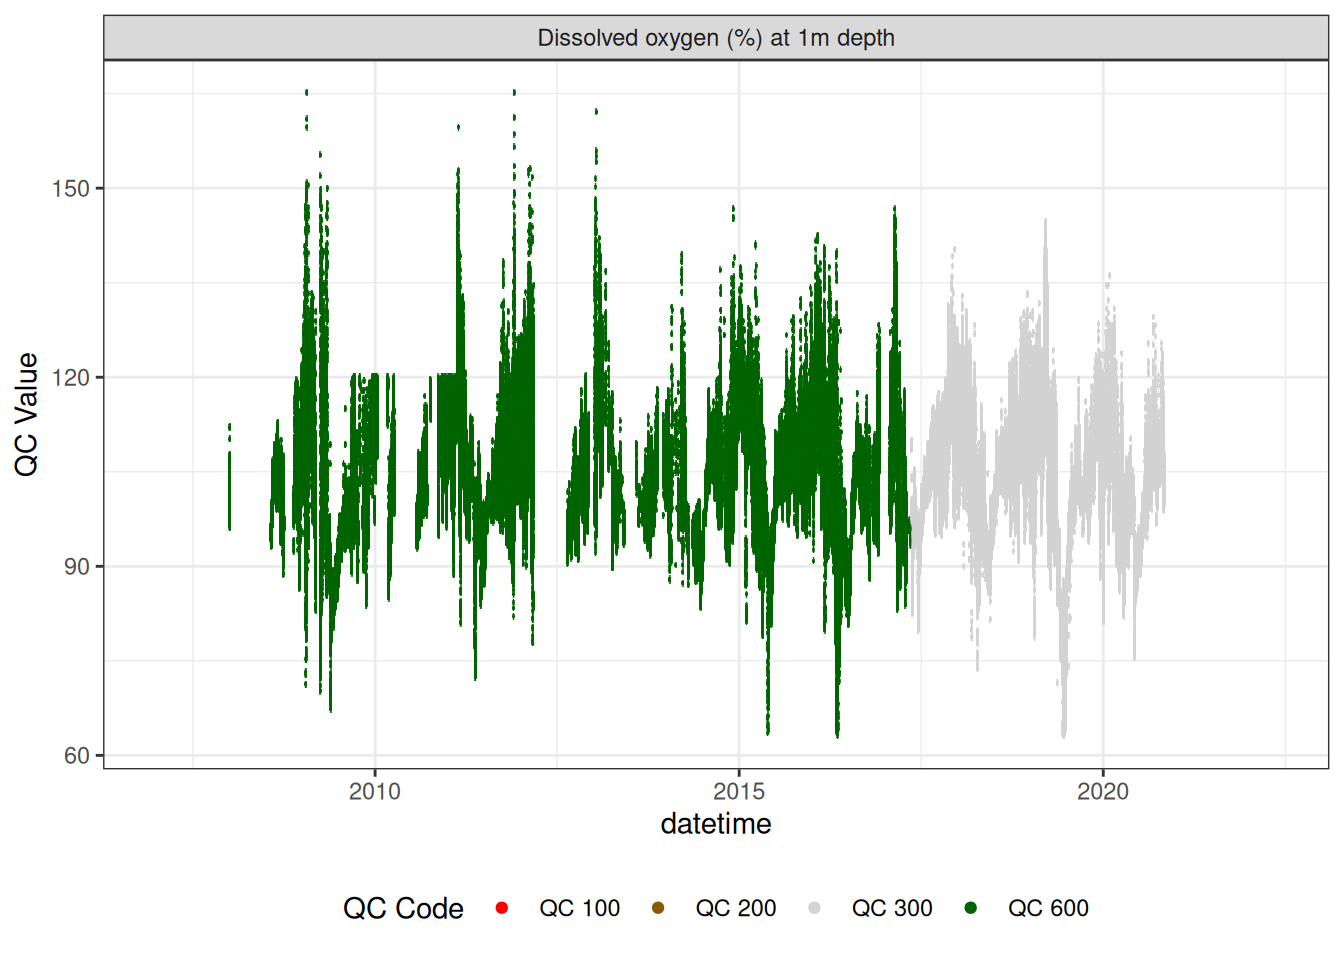Click the 120 y-axis tick label
Image resolution: width=1344 pixels, height=960 pixels.
click(70, 377)
